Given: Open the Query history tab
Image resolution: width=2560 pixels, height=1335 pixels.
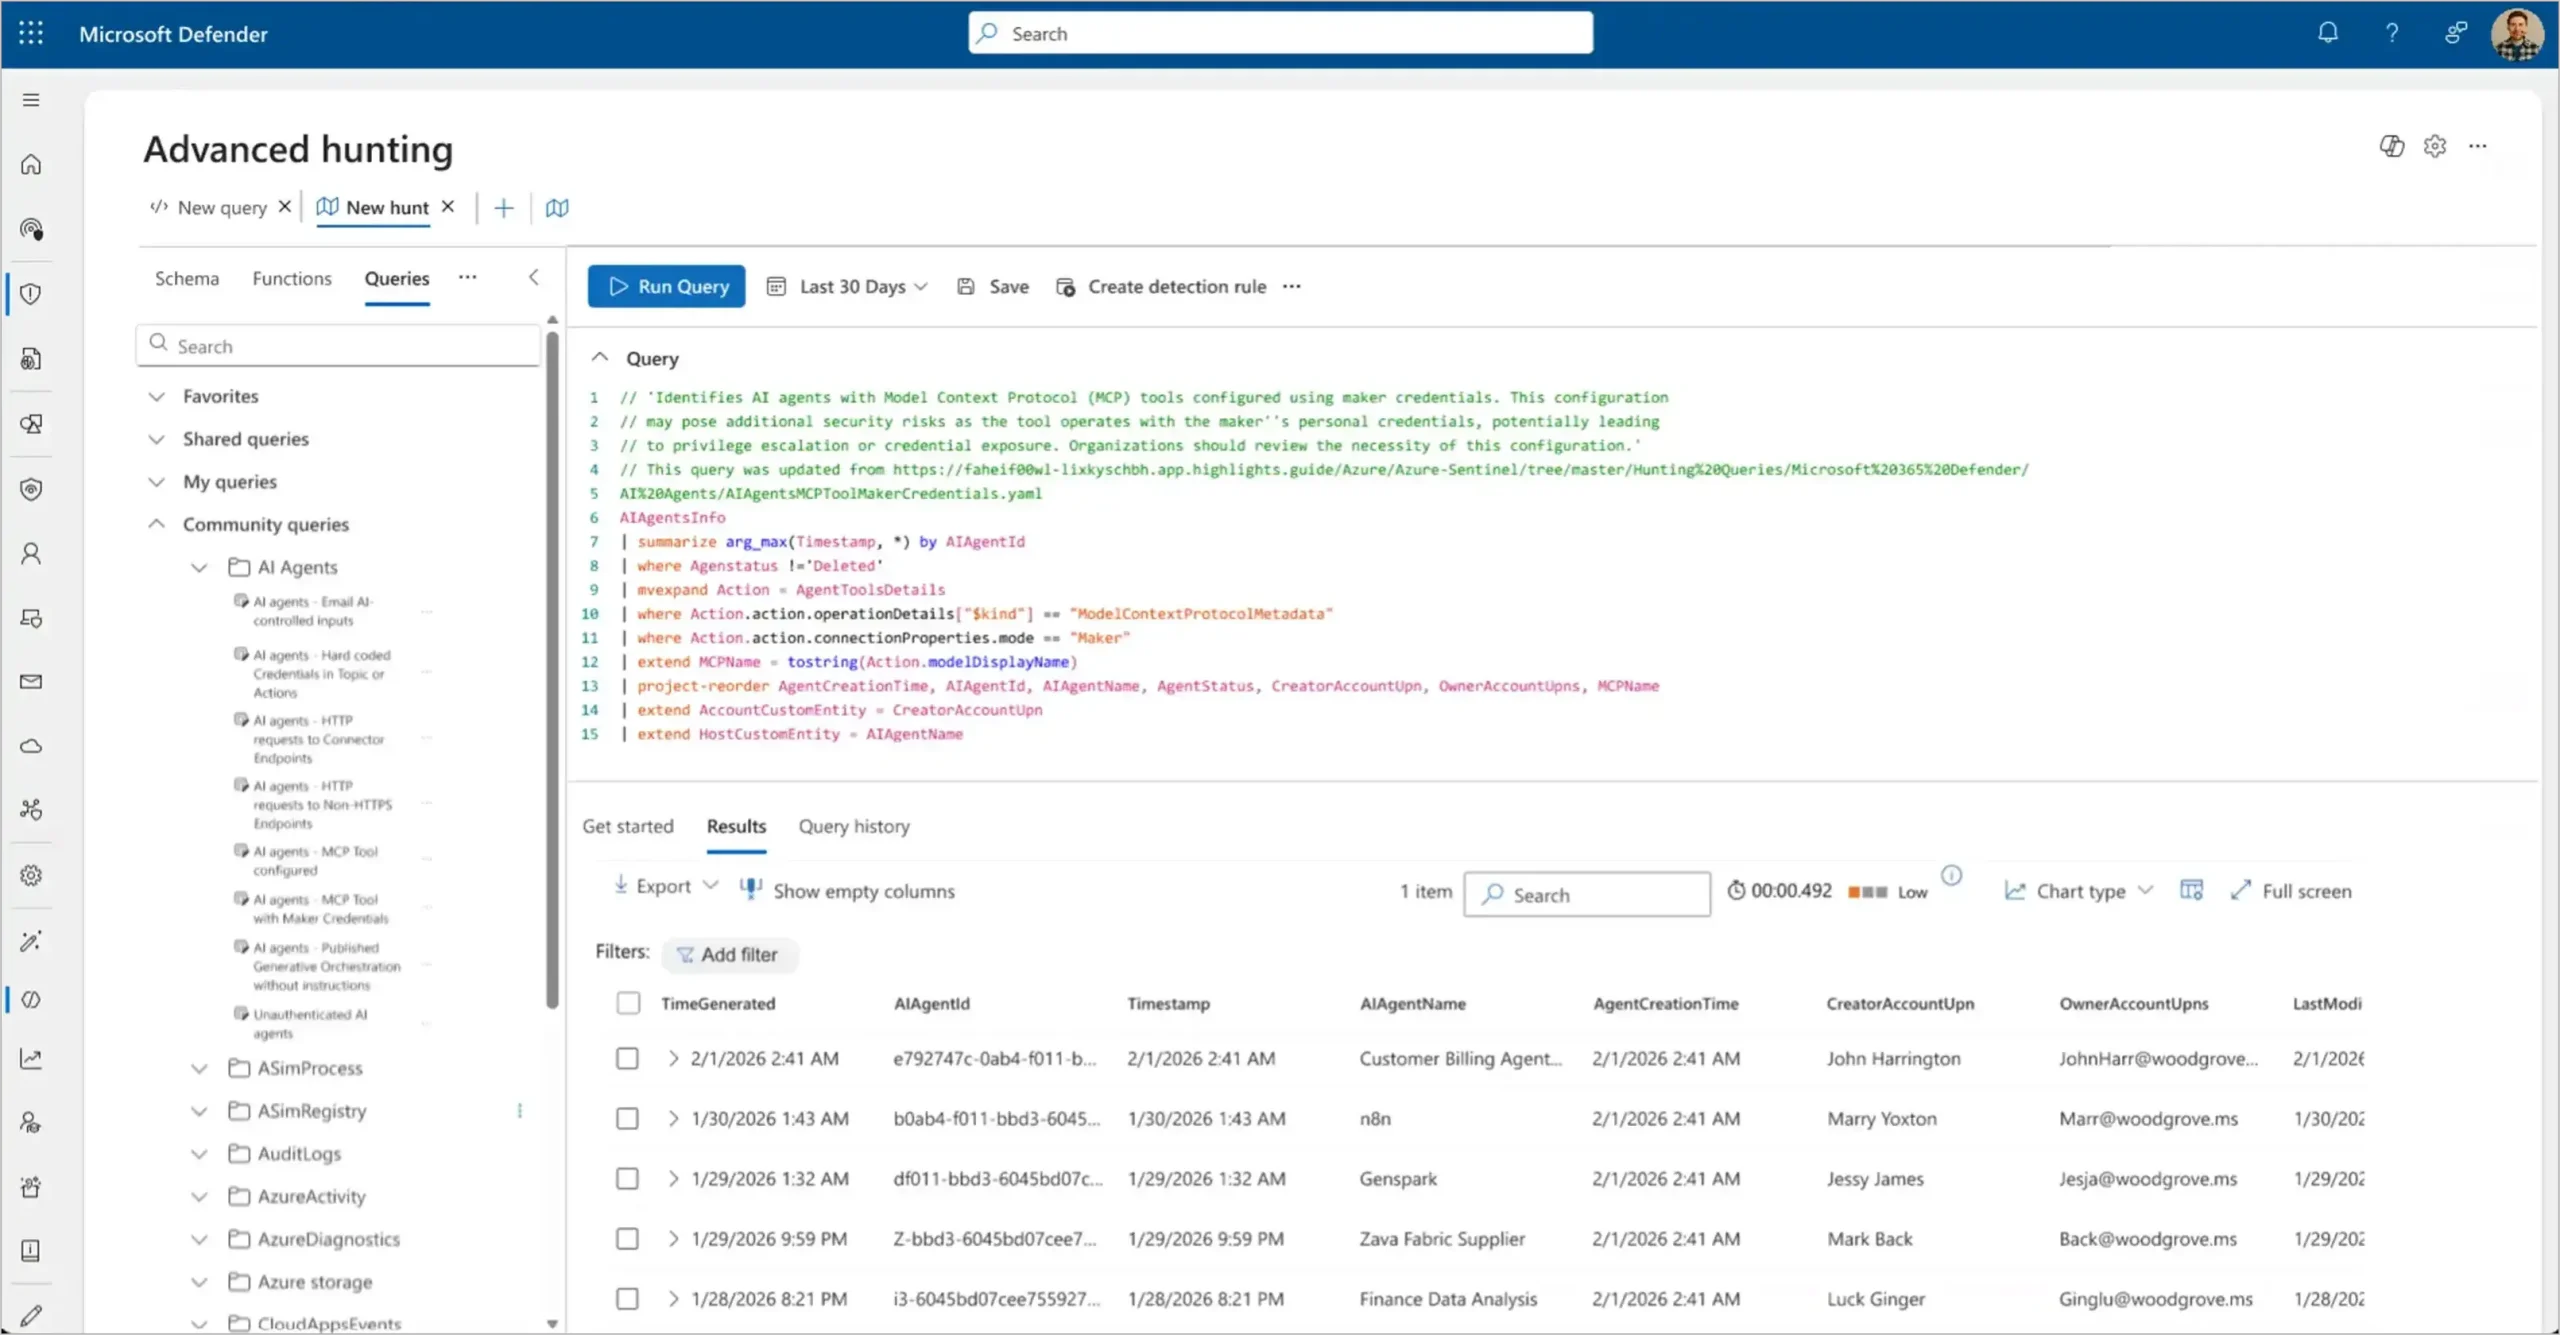Looking at the screenshot, I should click(x=854, y=826).
